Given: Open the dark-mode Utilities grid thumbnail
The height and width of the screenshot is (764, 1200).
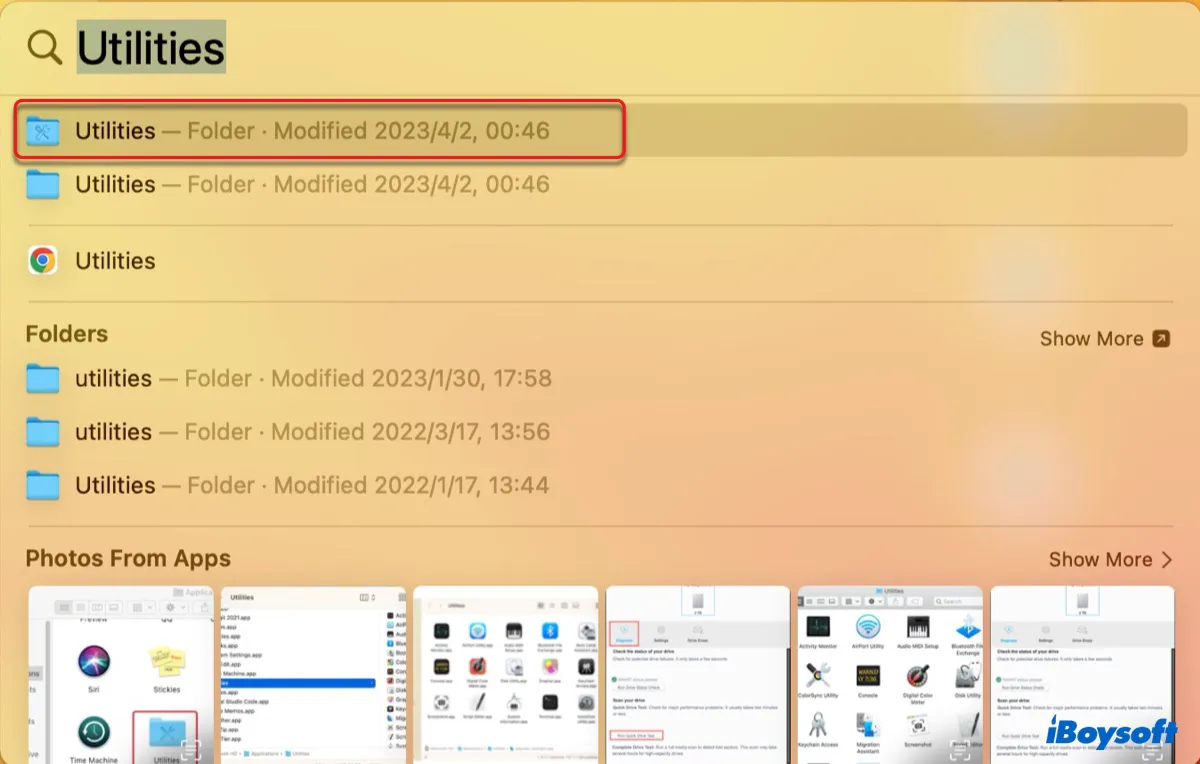Looking at the screenshot, I should point(505,674).
